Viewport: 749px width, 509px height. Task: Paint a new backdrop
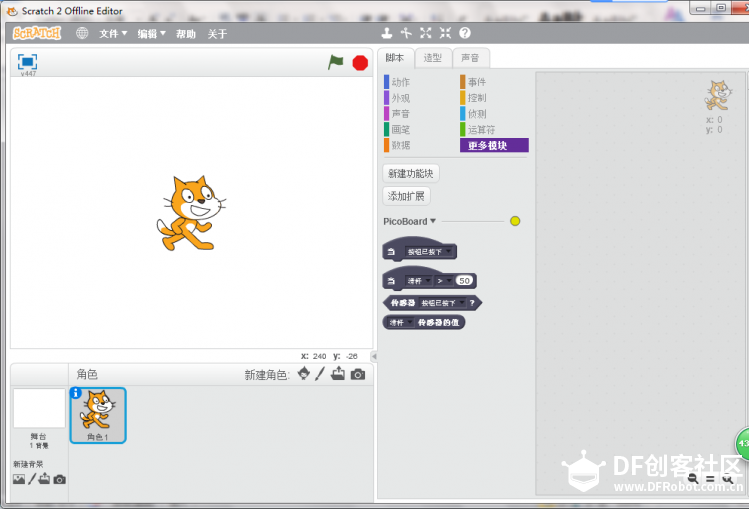click(32, 478)
